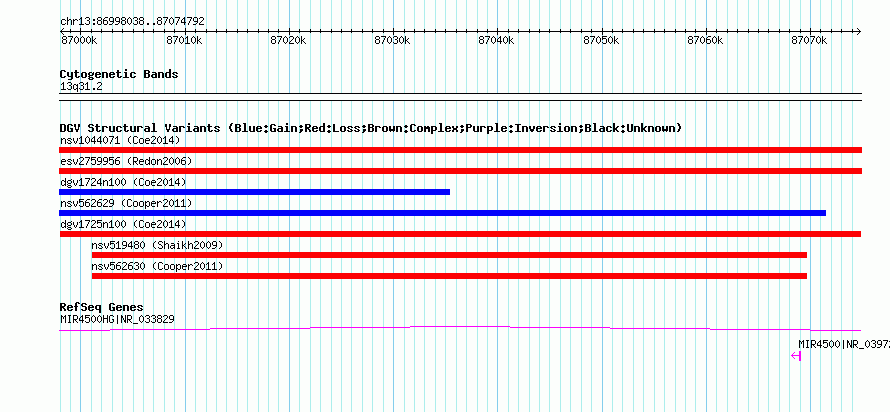Click the 87060k ruler mark

tap(706, 41)
